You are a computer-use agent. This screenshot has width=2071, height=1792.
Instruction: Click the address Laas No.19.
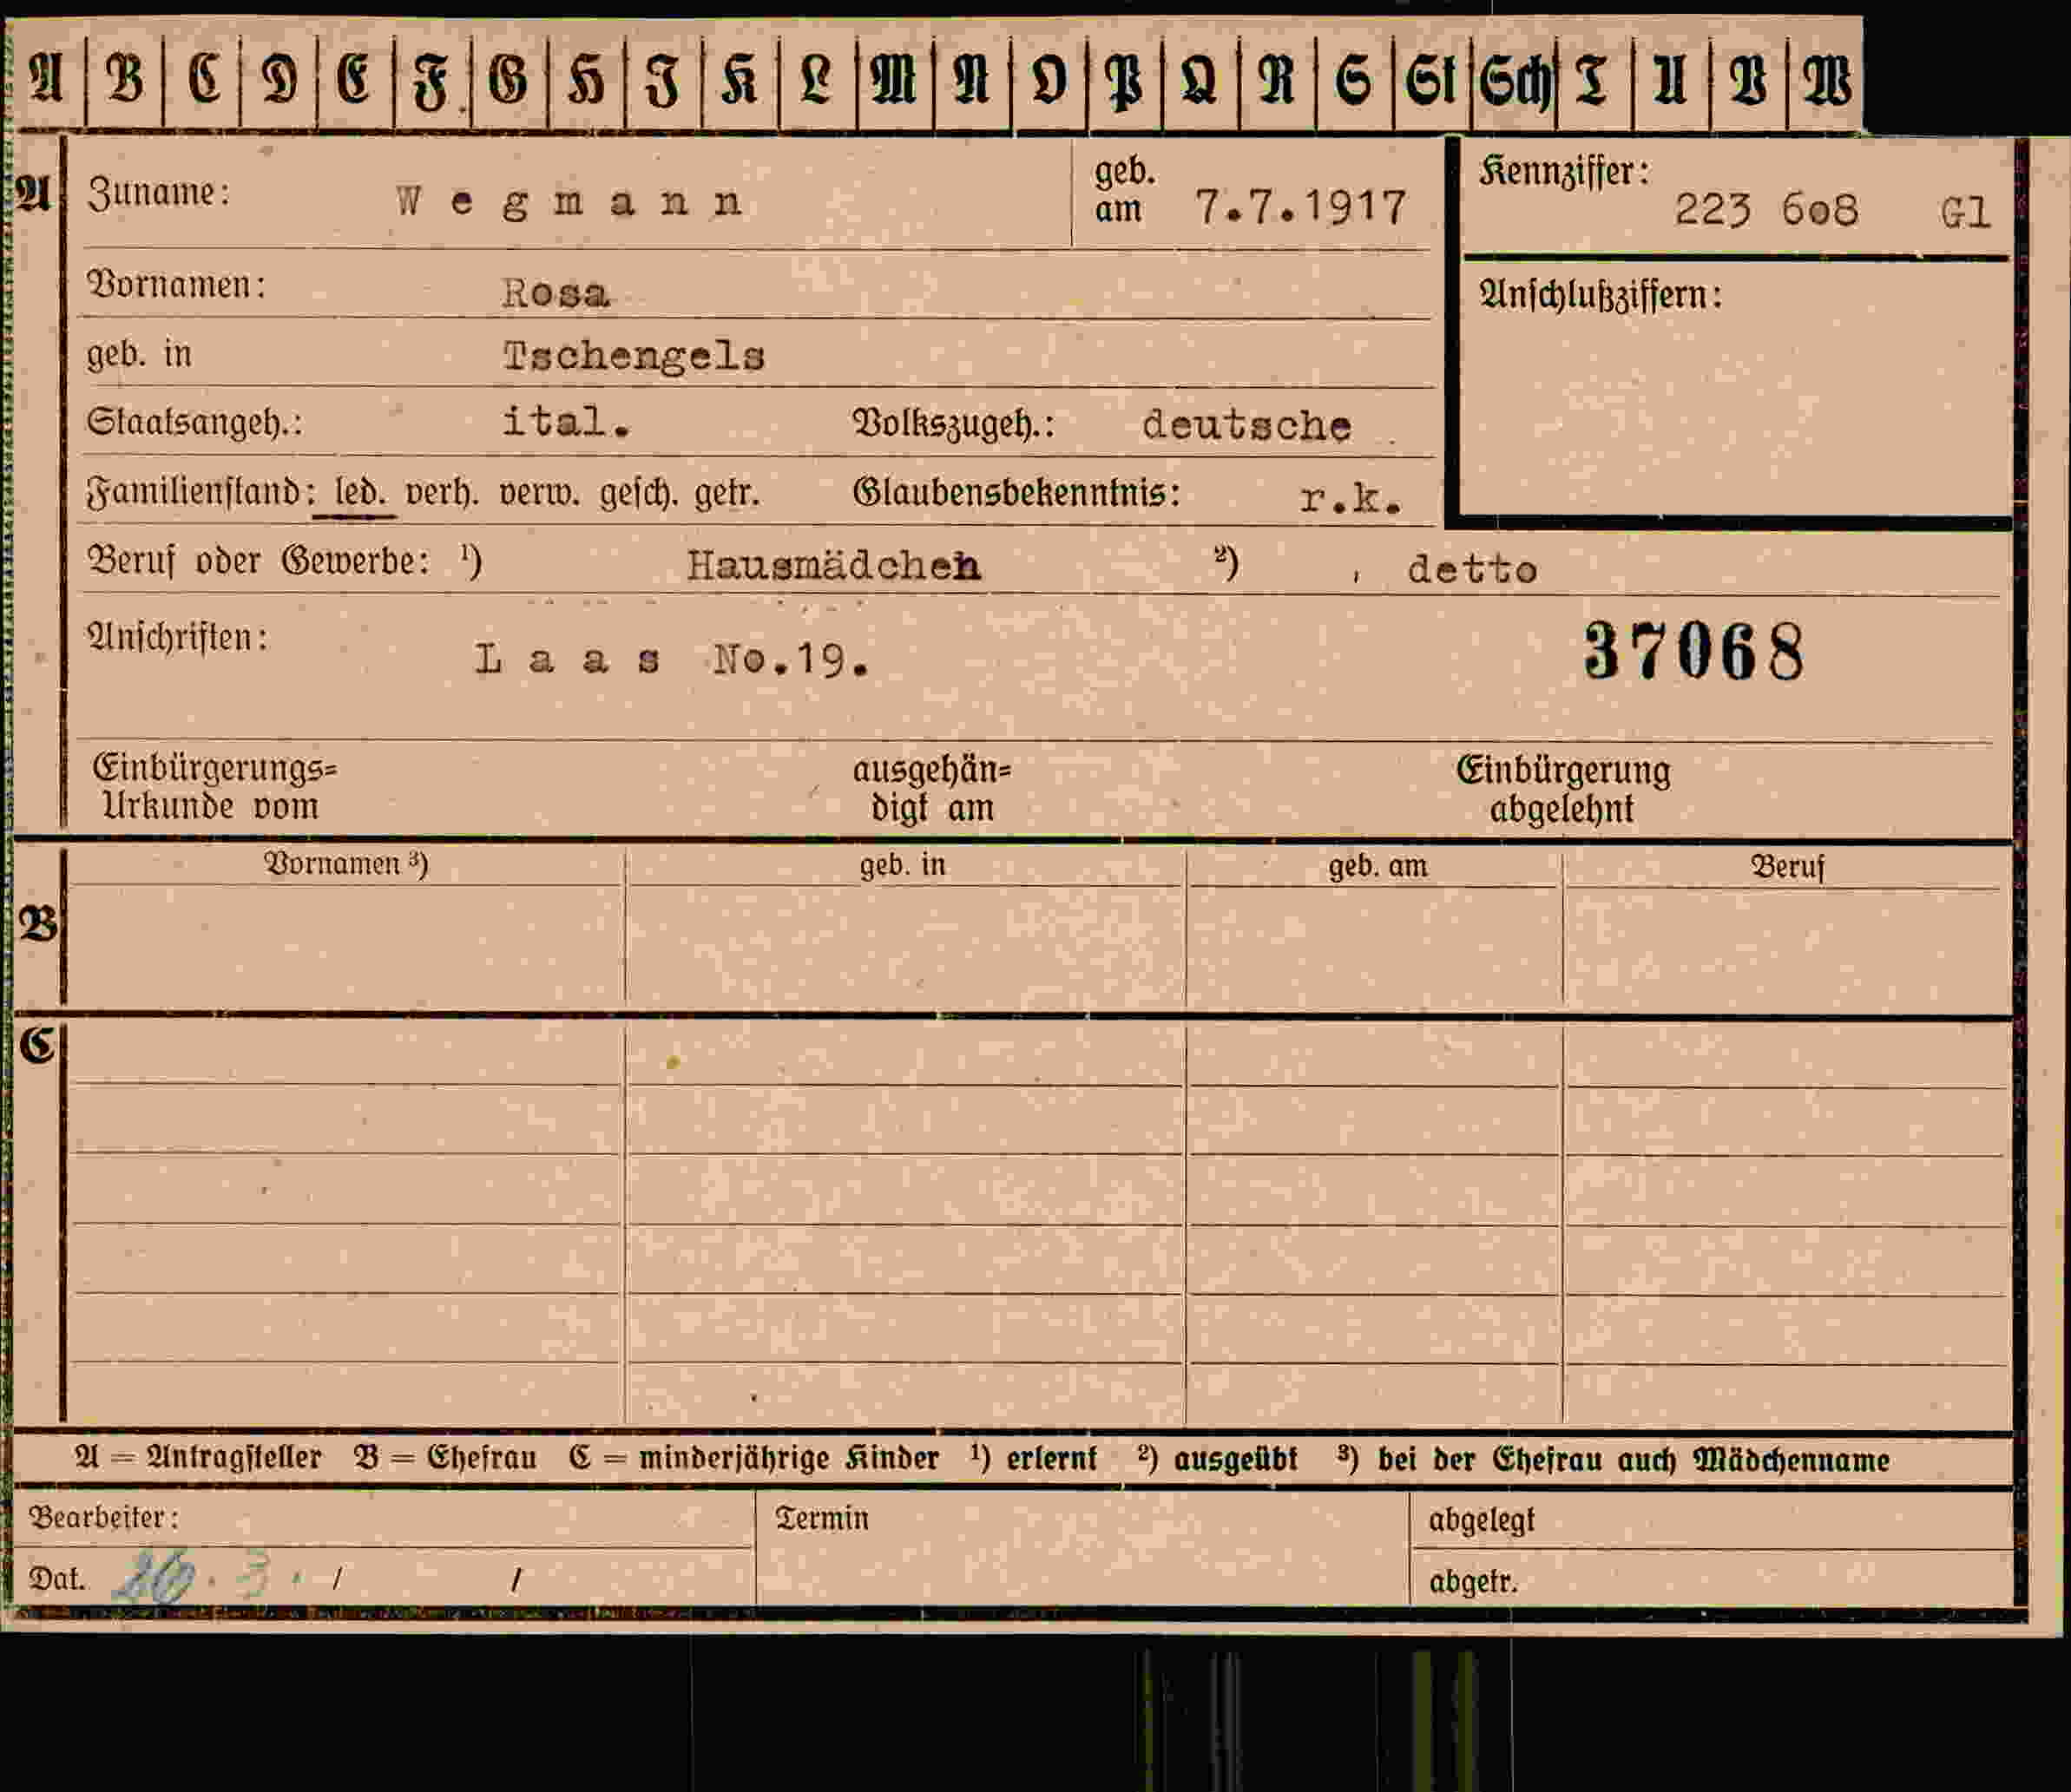coord(672,660)
